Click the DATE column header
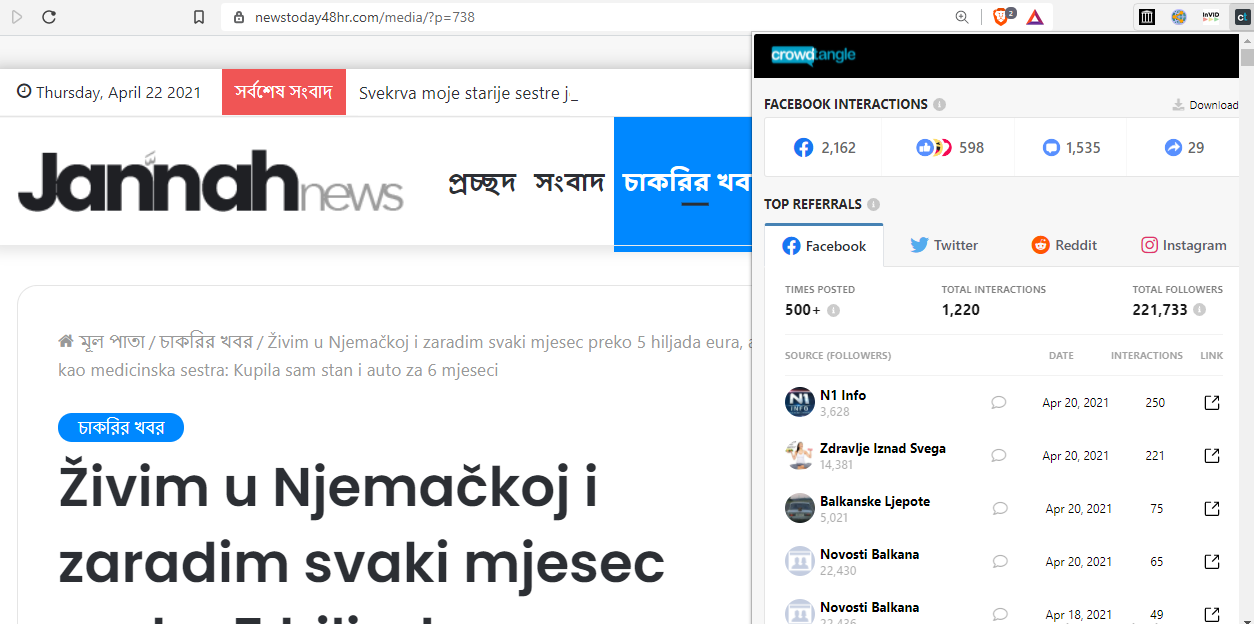The width and height of the screenshot is (1254, 624). click(x=1061, y=356)
